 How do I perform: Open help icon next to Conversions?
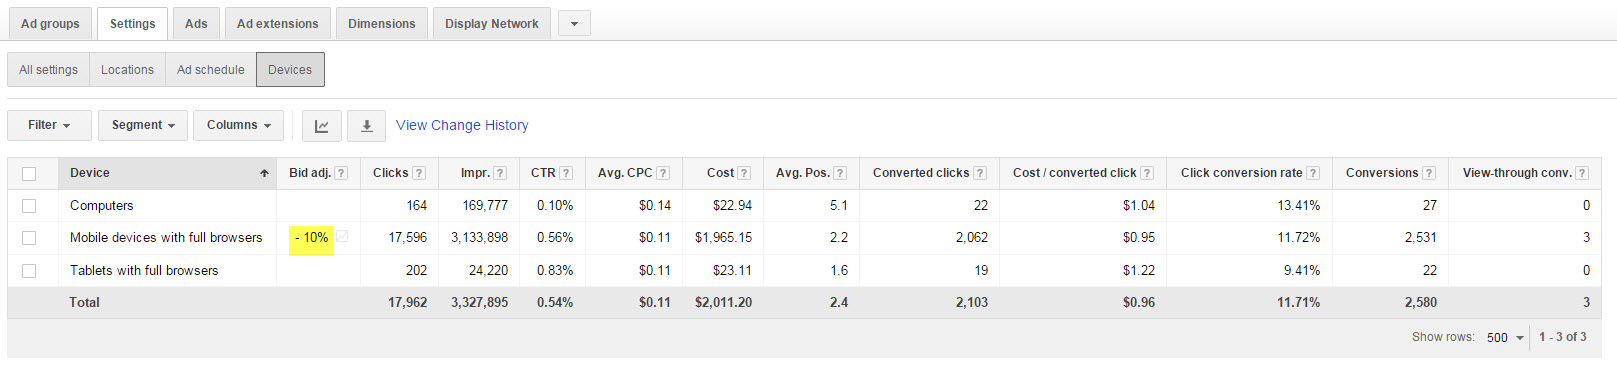(1429, 173)
